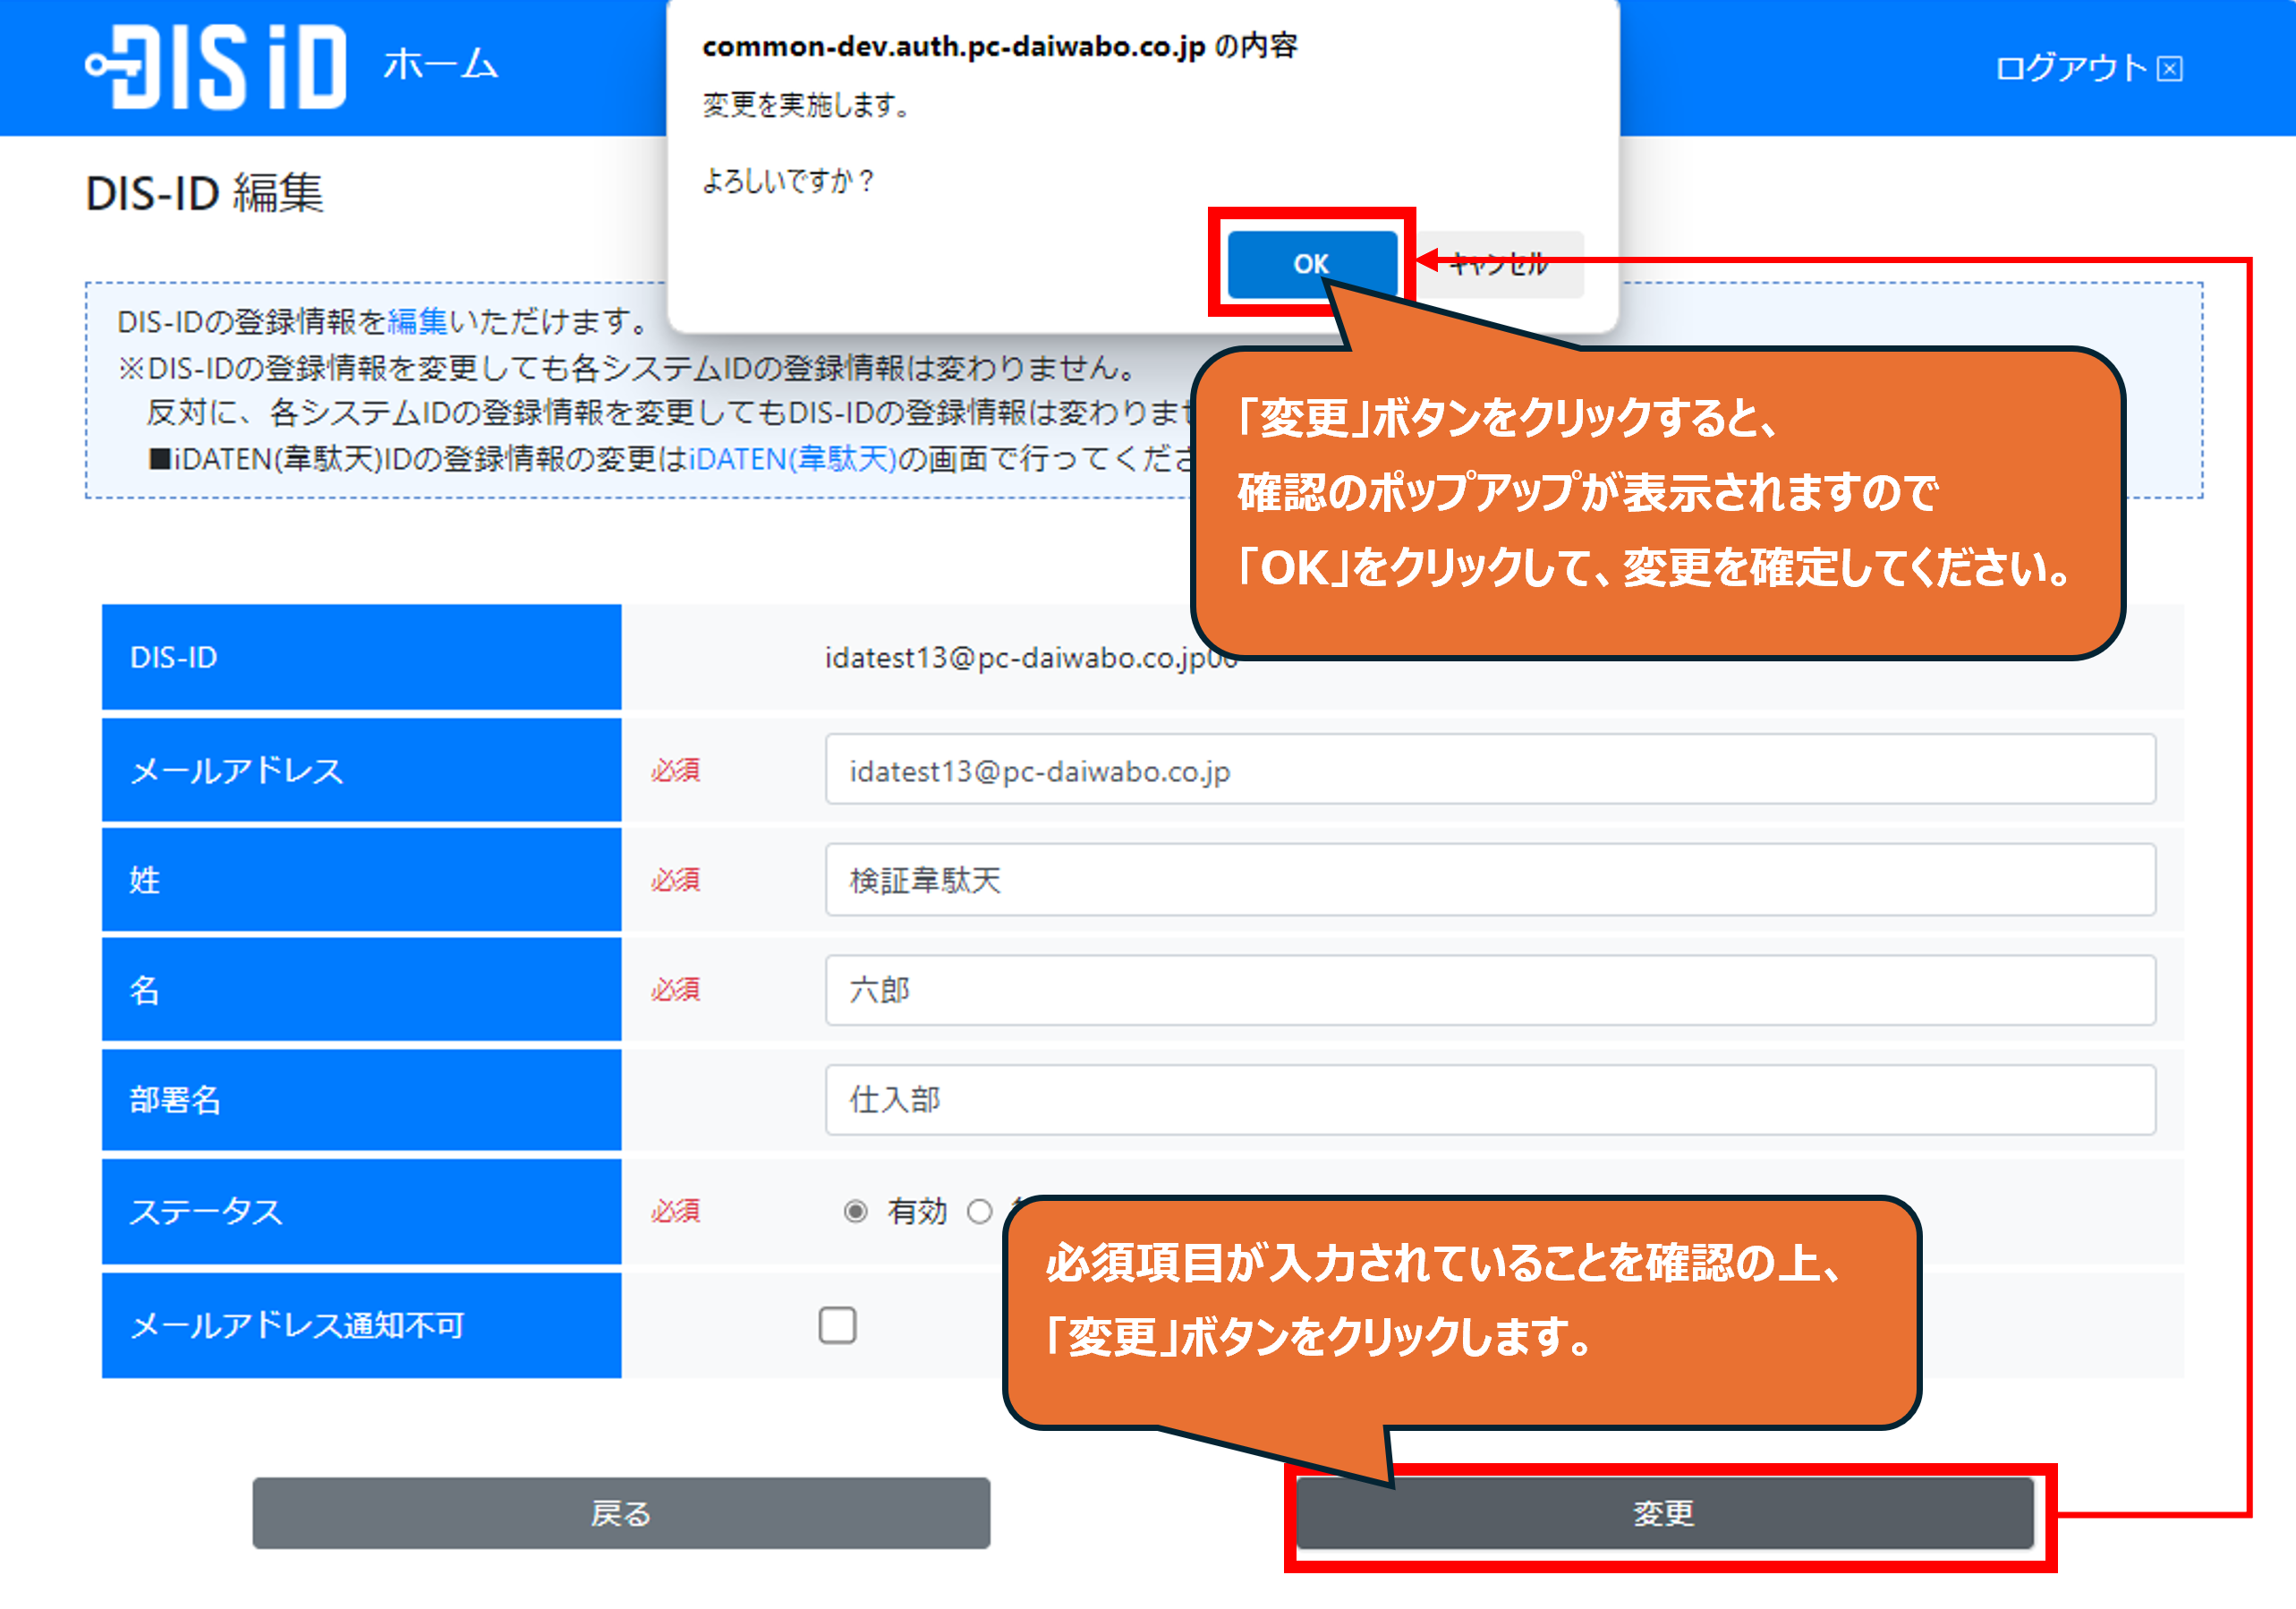Focus the メールアドレス input field
The height and width of the screenshot is (1609, 2296).
tap(1489, 770)
